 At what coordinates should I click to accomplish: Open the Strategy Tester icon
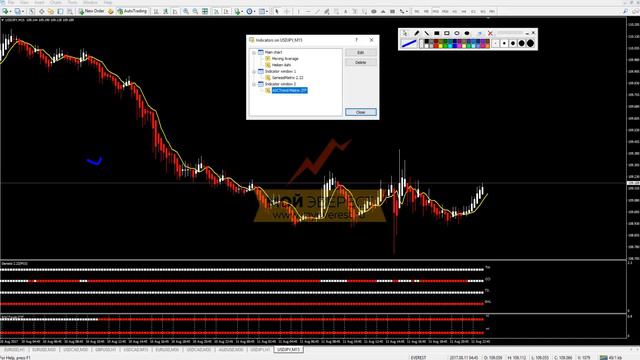pos(70,11)
